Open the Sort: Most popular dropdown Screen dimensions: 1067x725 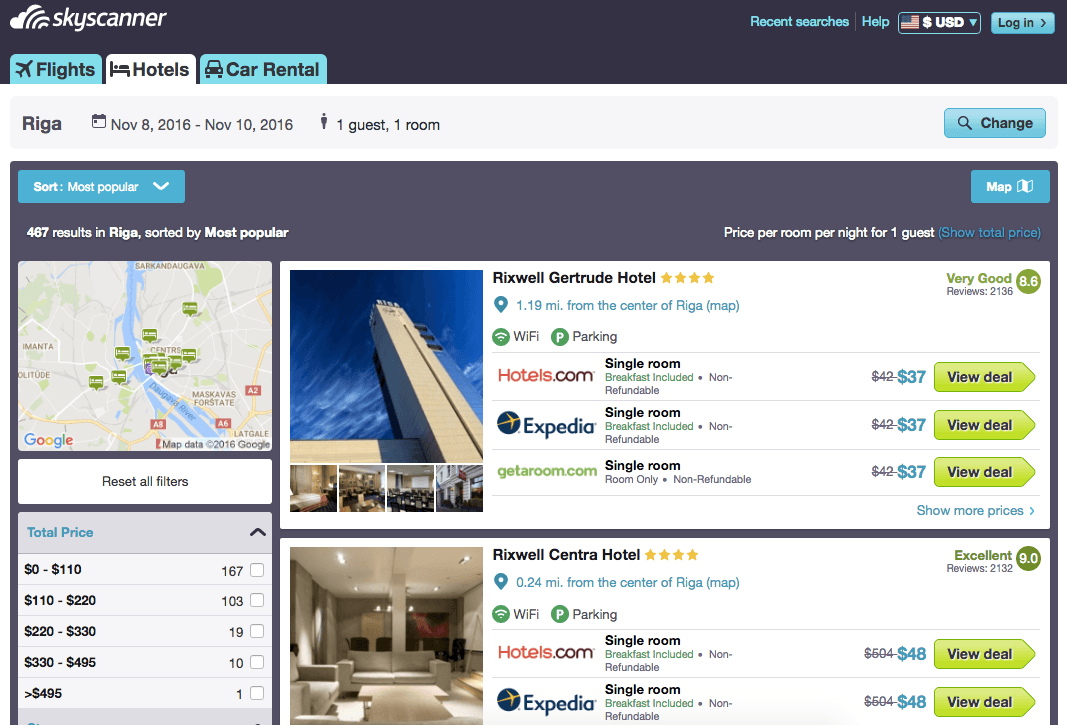pyautogui.click(x=101, y=187)
